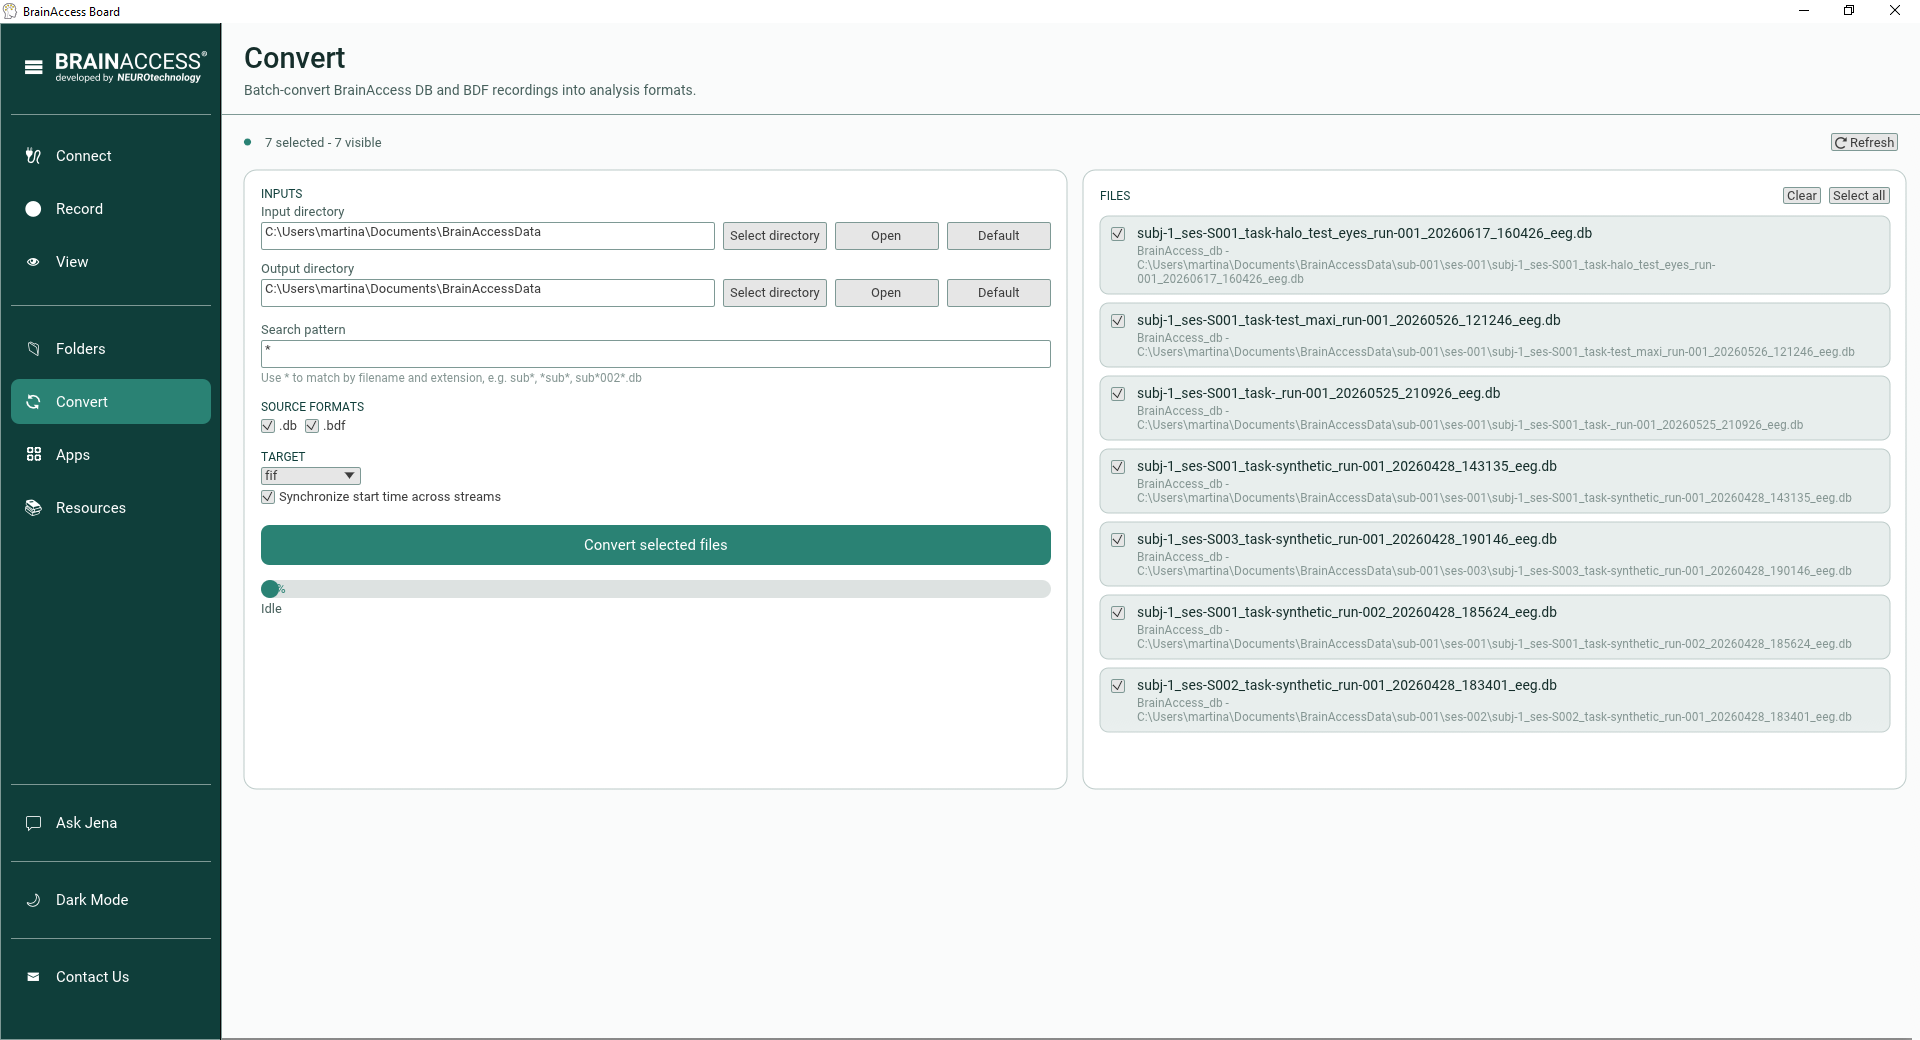Select file name subj-1_ses-S001_task-test_maxi_run-001_20260526_121246_eeg.db
Image resolution: width=1920 pixels, height=1040 pixels.
tap(1348, 321)
